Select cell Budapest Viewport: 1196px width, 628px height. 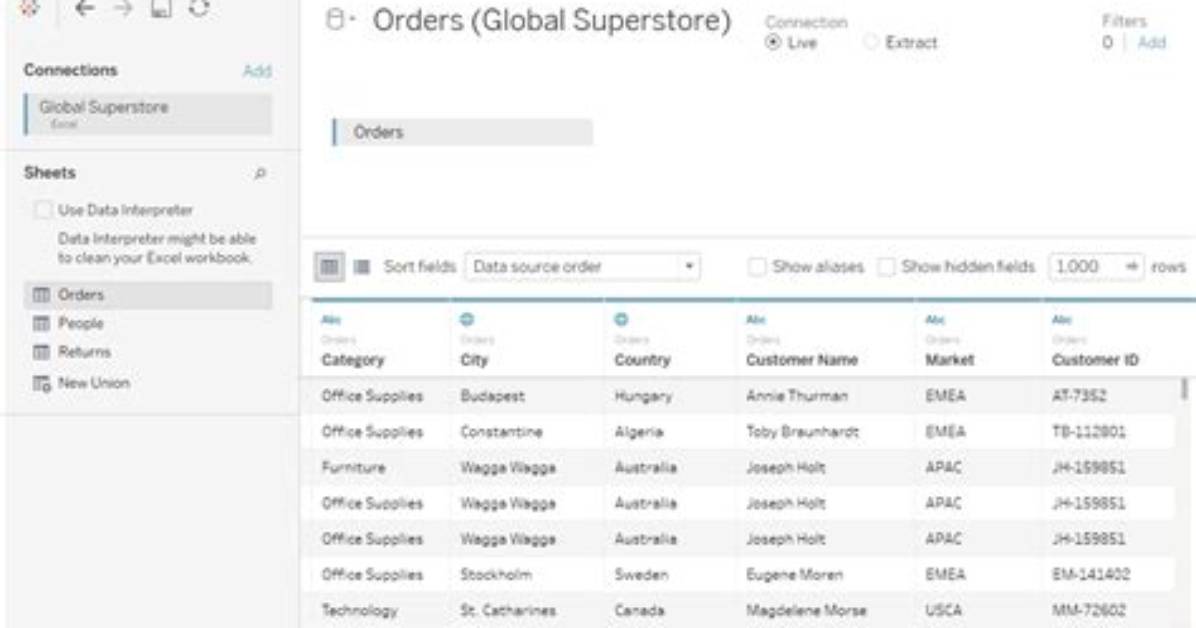[492, 396]
